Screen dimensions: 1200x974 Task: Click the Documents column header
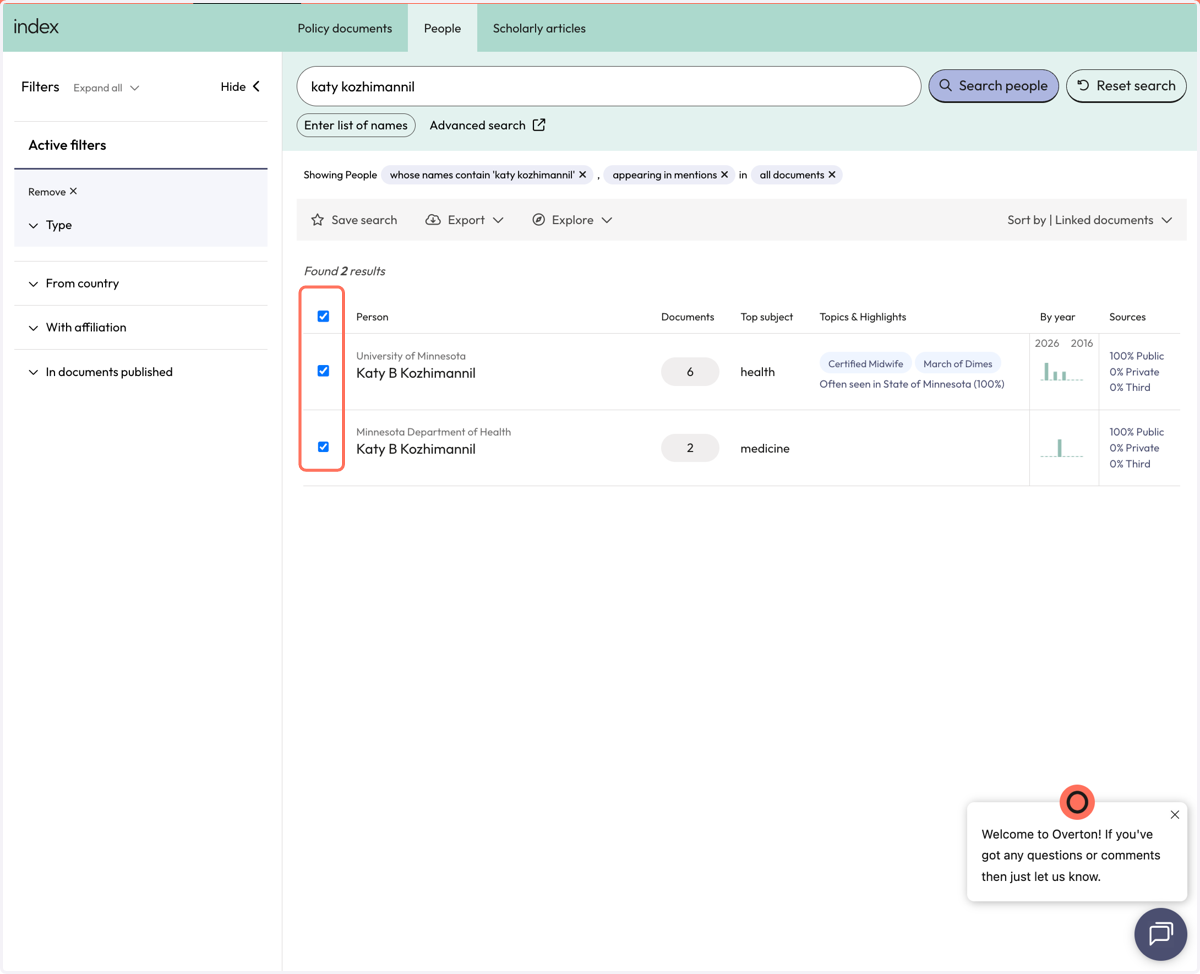(688, 317)
